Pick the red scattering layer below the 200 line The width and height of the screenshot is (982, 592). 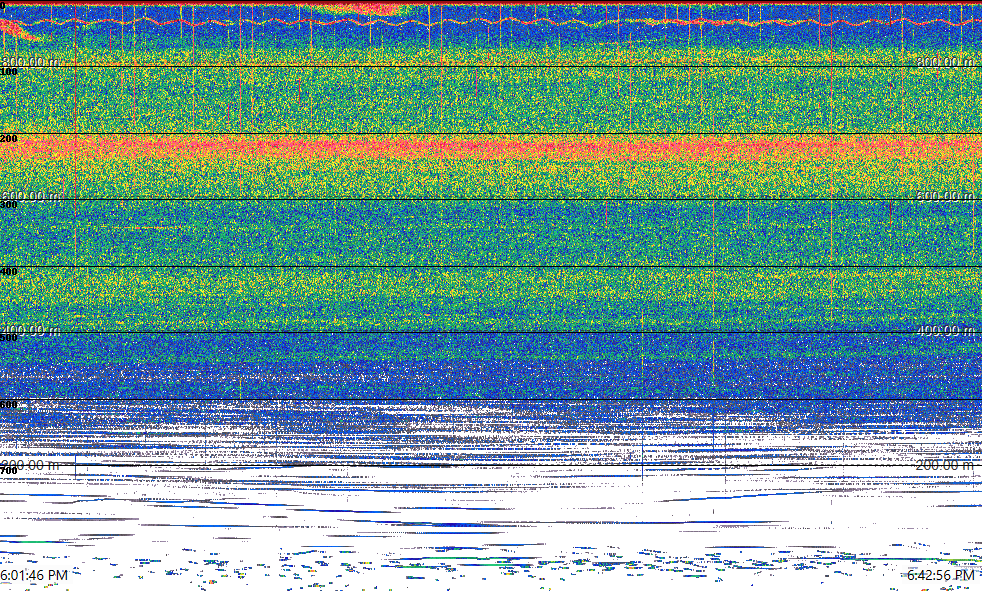pyautogui.click(x=491, y=148)
